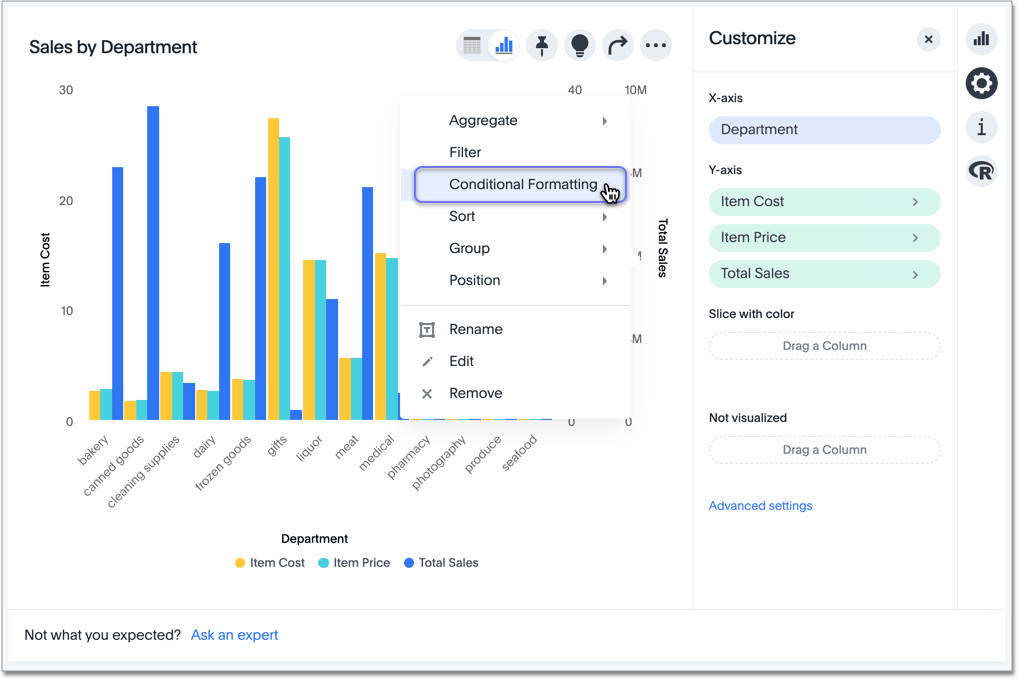This screenshot has width=1018, height=679.
Task: Select Conditional Formatting menu item
Action: point(521,185)
